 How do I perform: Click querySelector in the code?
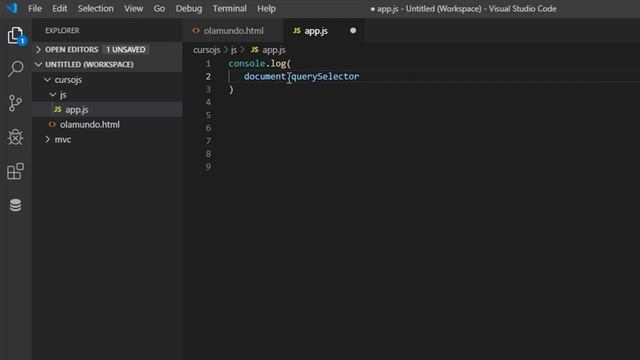[x=325, y=76]
